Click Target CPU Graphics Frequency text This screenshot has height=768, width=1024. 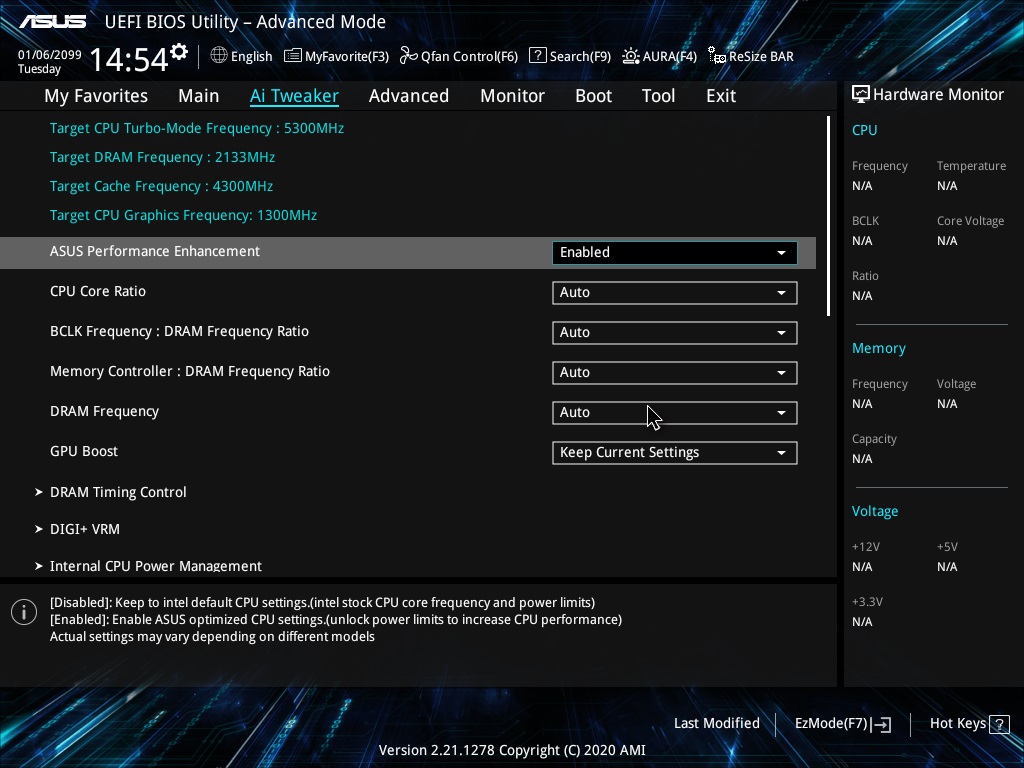coord(184,216)
